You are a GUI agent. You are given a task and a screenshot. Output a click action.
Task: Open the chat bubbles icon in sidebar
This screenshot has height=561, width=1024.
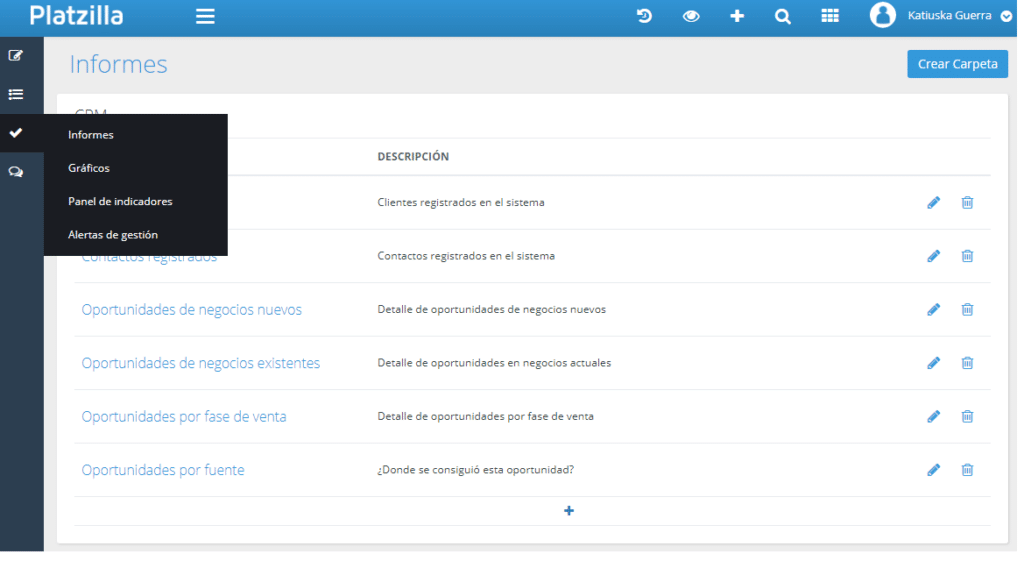point(16,172)
